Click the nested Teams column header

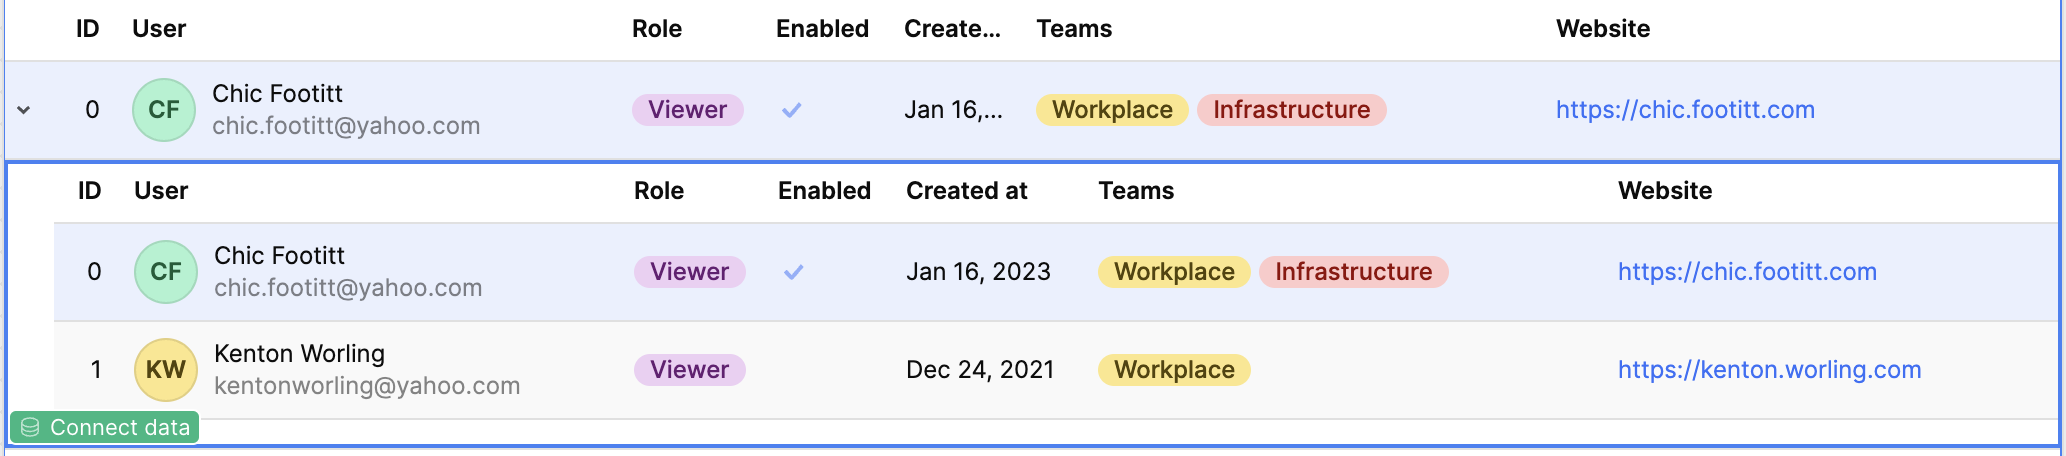click(x=1136, y=191)
